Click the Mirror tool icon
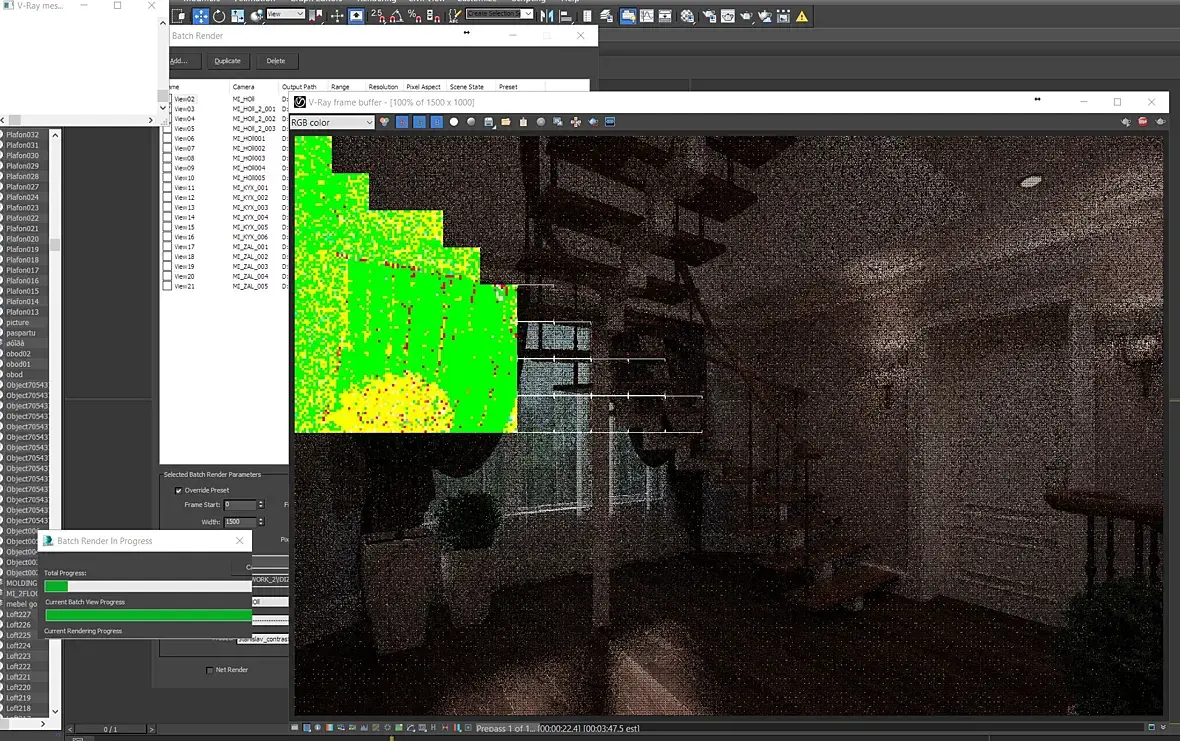 point(547,16)
